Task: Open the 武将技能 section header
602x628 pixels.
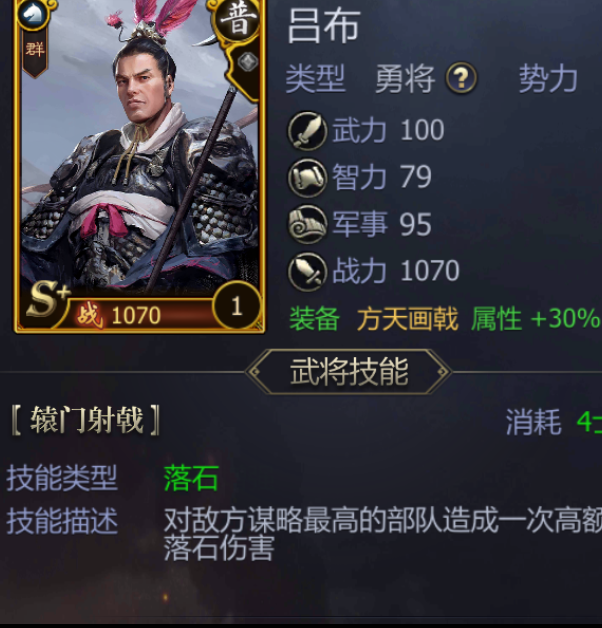Action: click(349, 372)
